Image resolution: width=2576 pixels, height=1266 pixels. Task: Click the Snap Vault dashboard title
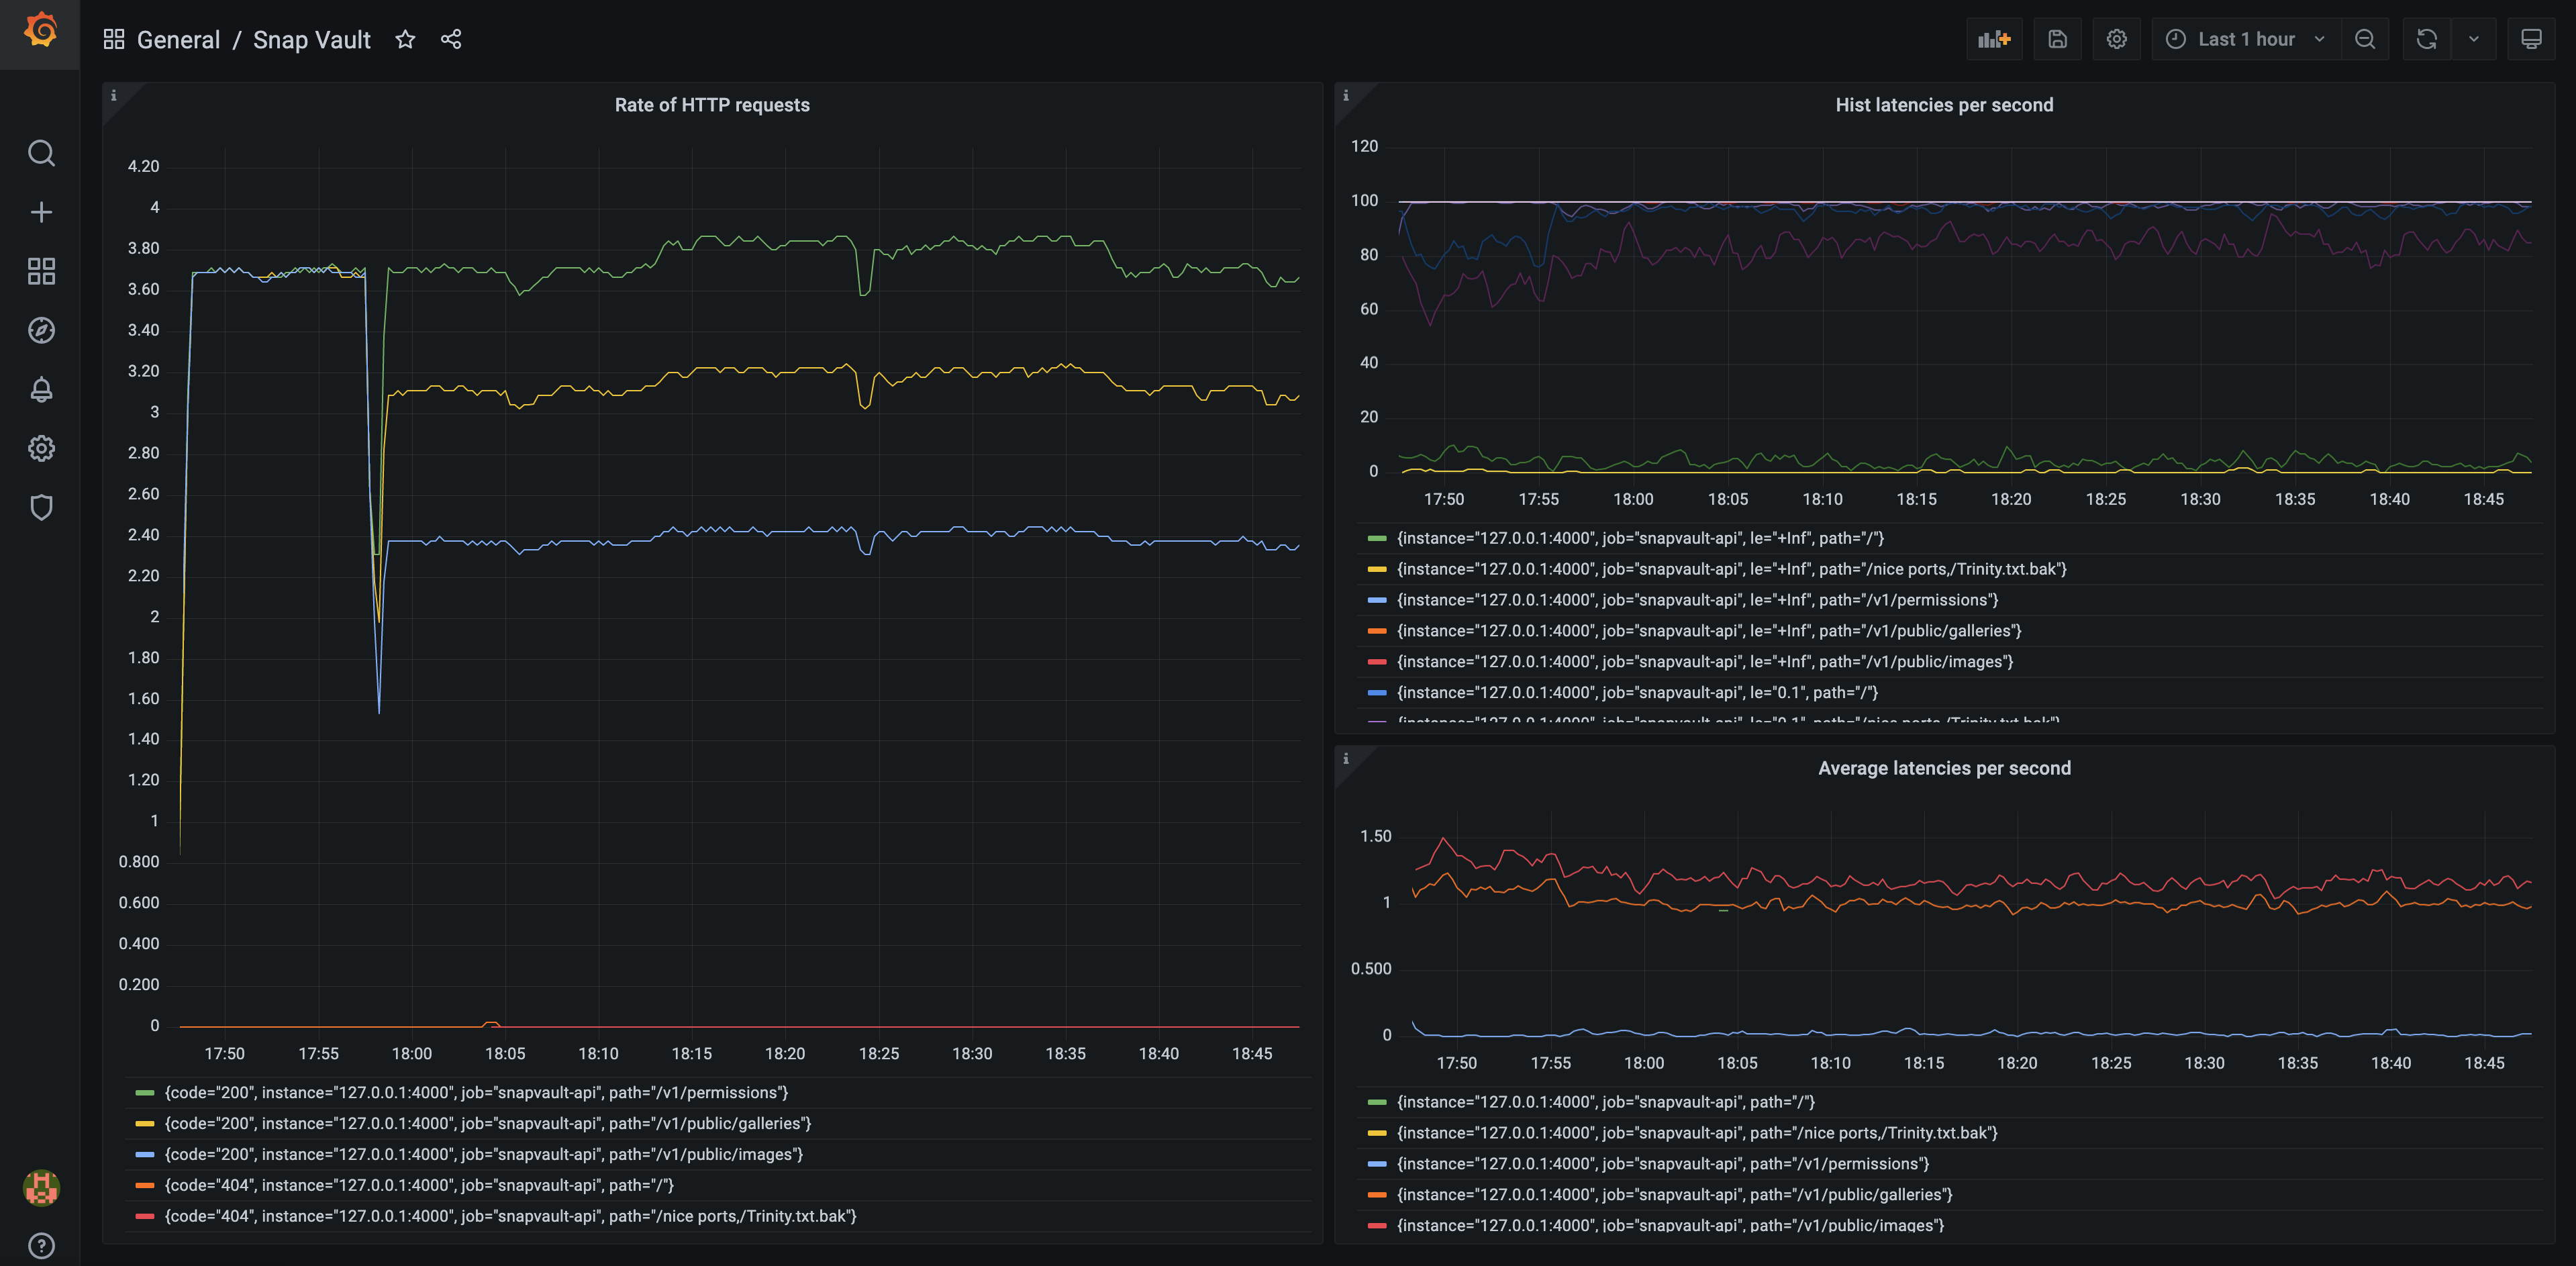pos(311,40)
